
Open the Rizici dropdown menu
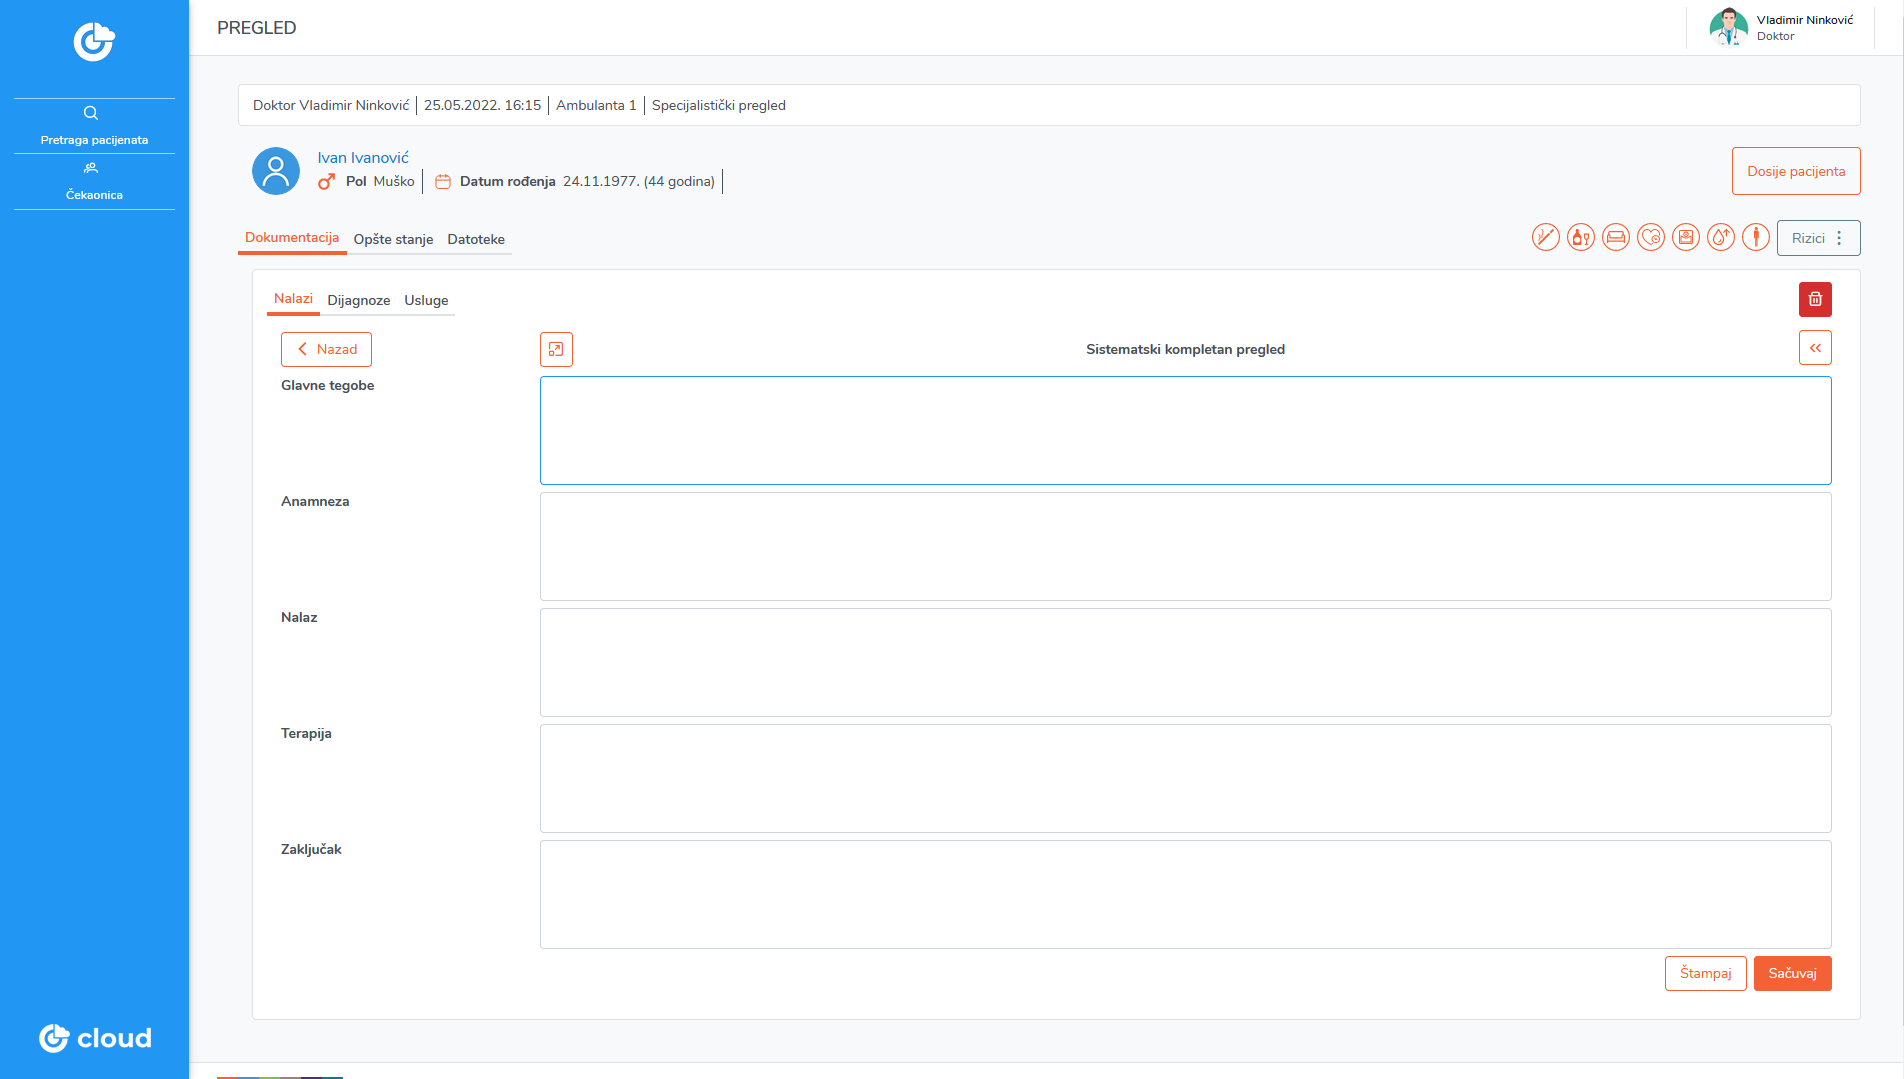tap(1818, 238)
